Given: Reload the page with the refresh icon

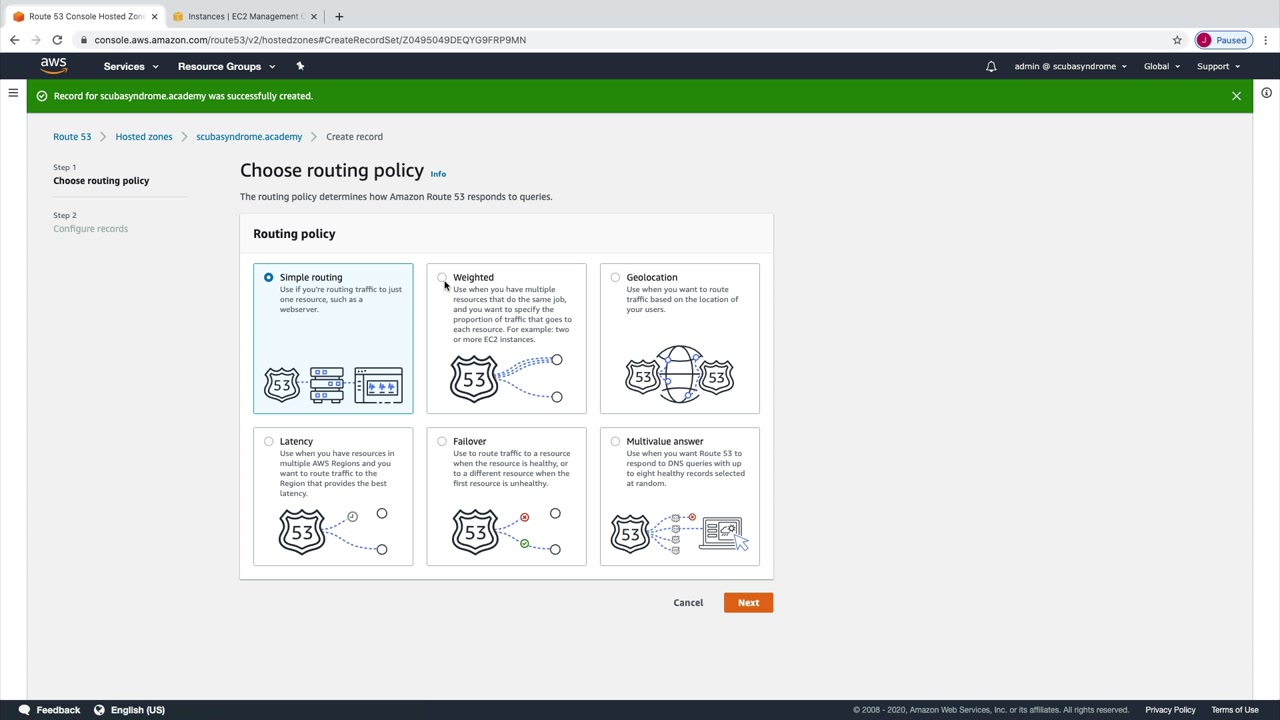Looking at the screenshot, I should coord(57,40).
